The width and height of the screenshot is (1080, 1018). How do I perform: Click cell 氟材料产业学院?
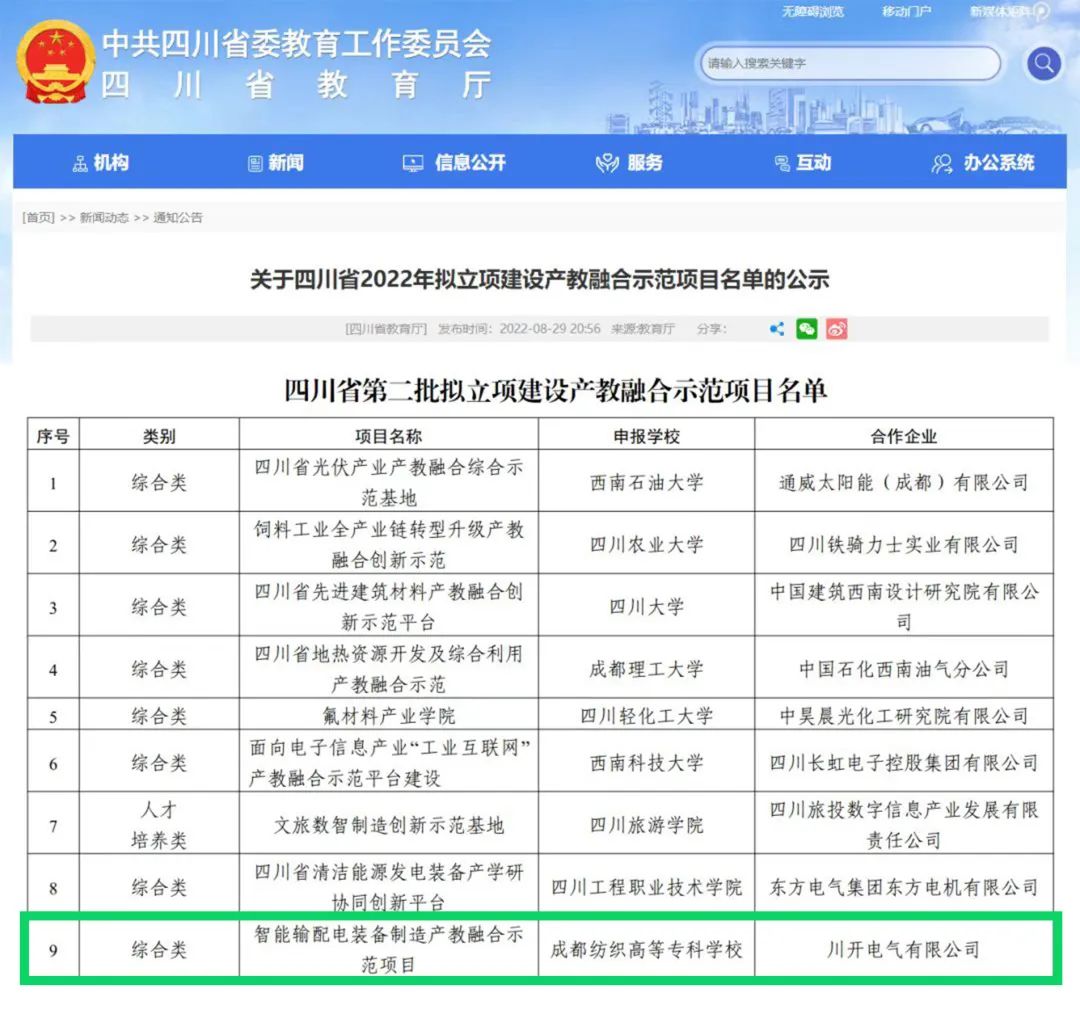388,716
